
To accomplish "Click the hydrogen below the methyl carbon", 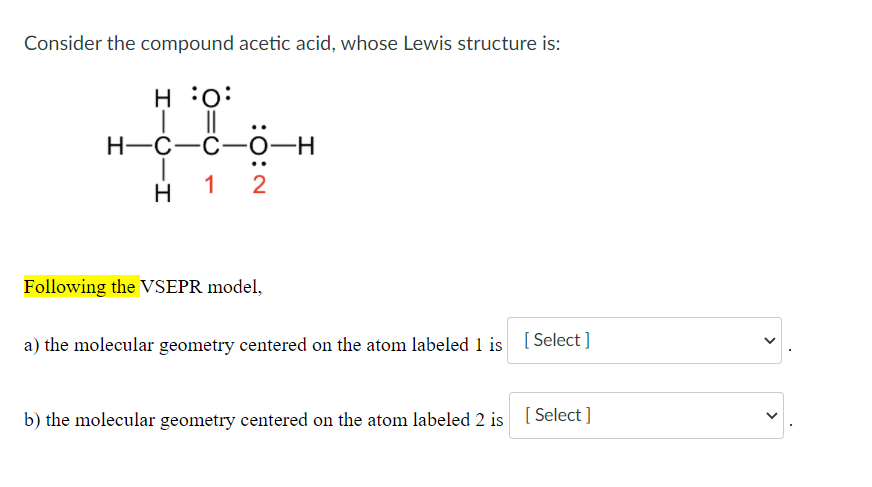I will click(x=162, y=193).
